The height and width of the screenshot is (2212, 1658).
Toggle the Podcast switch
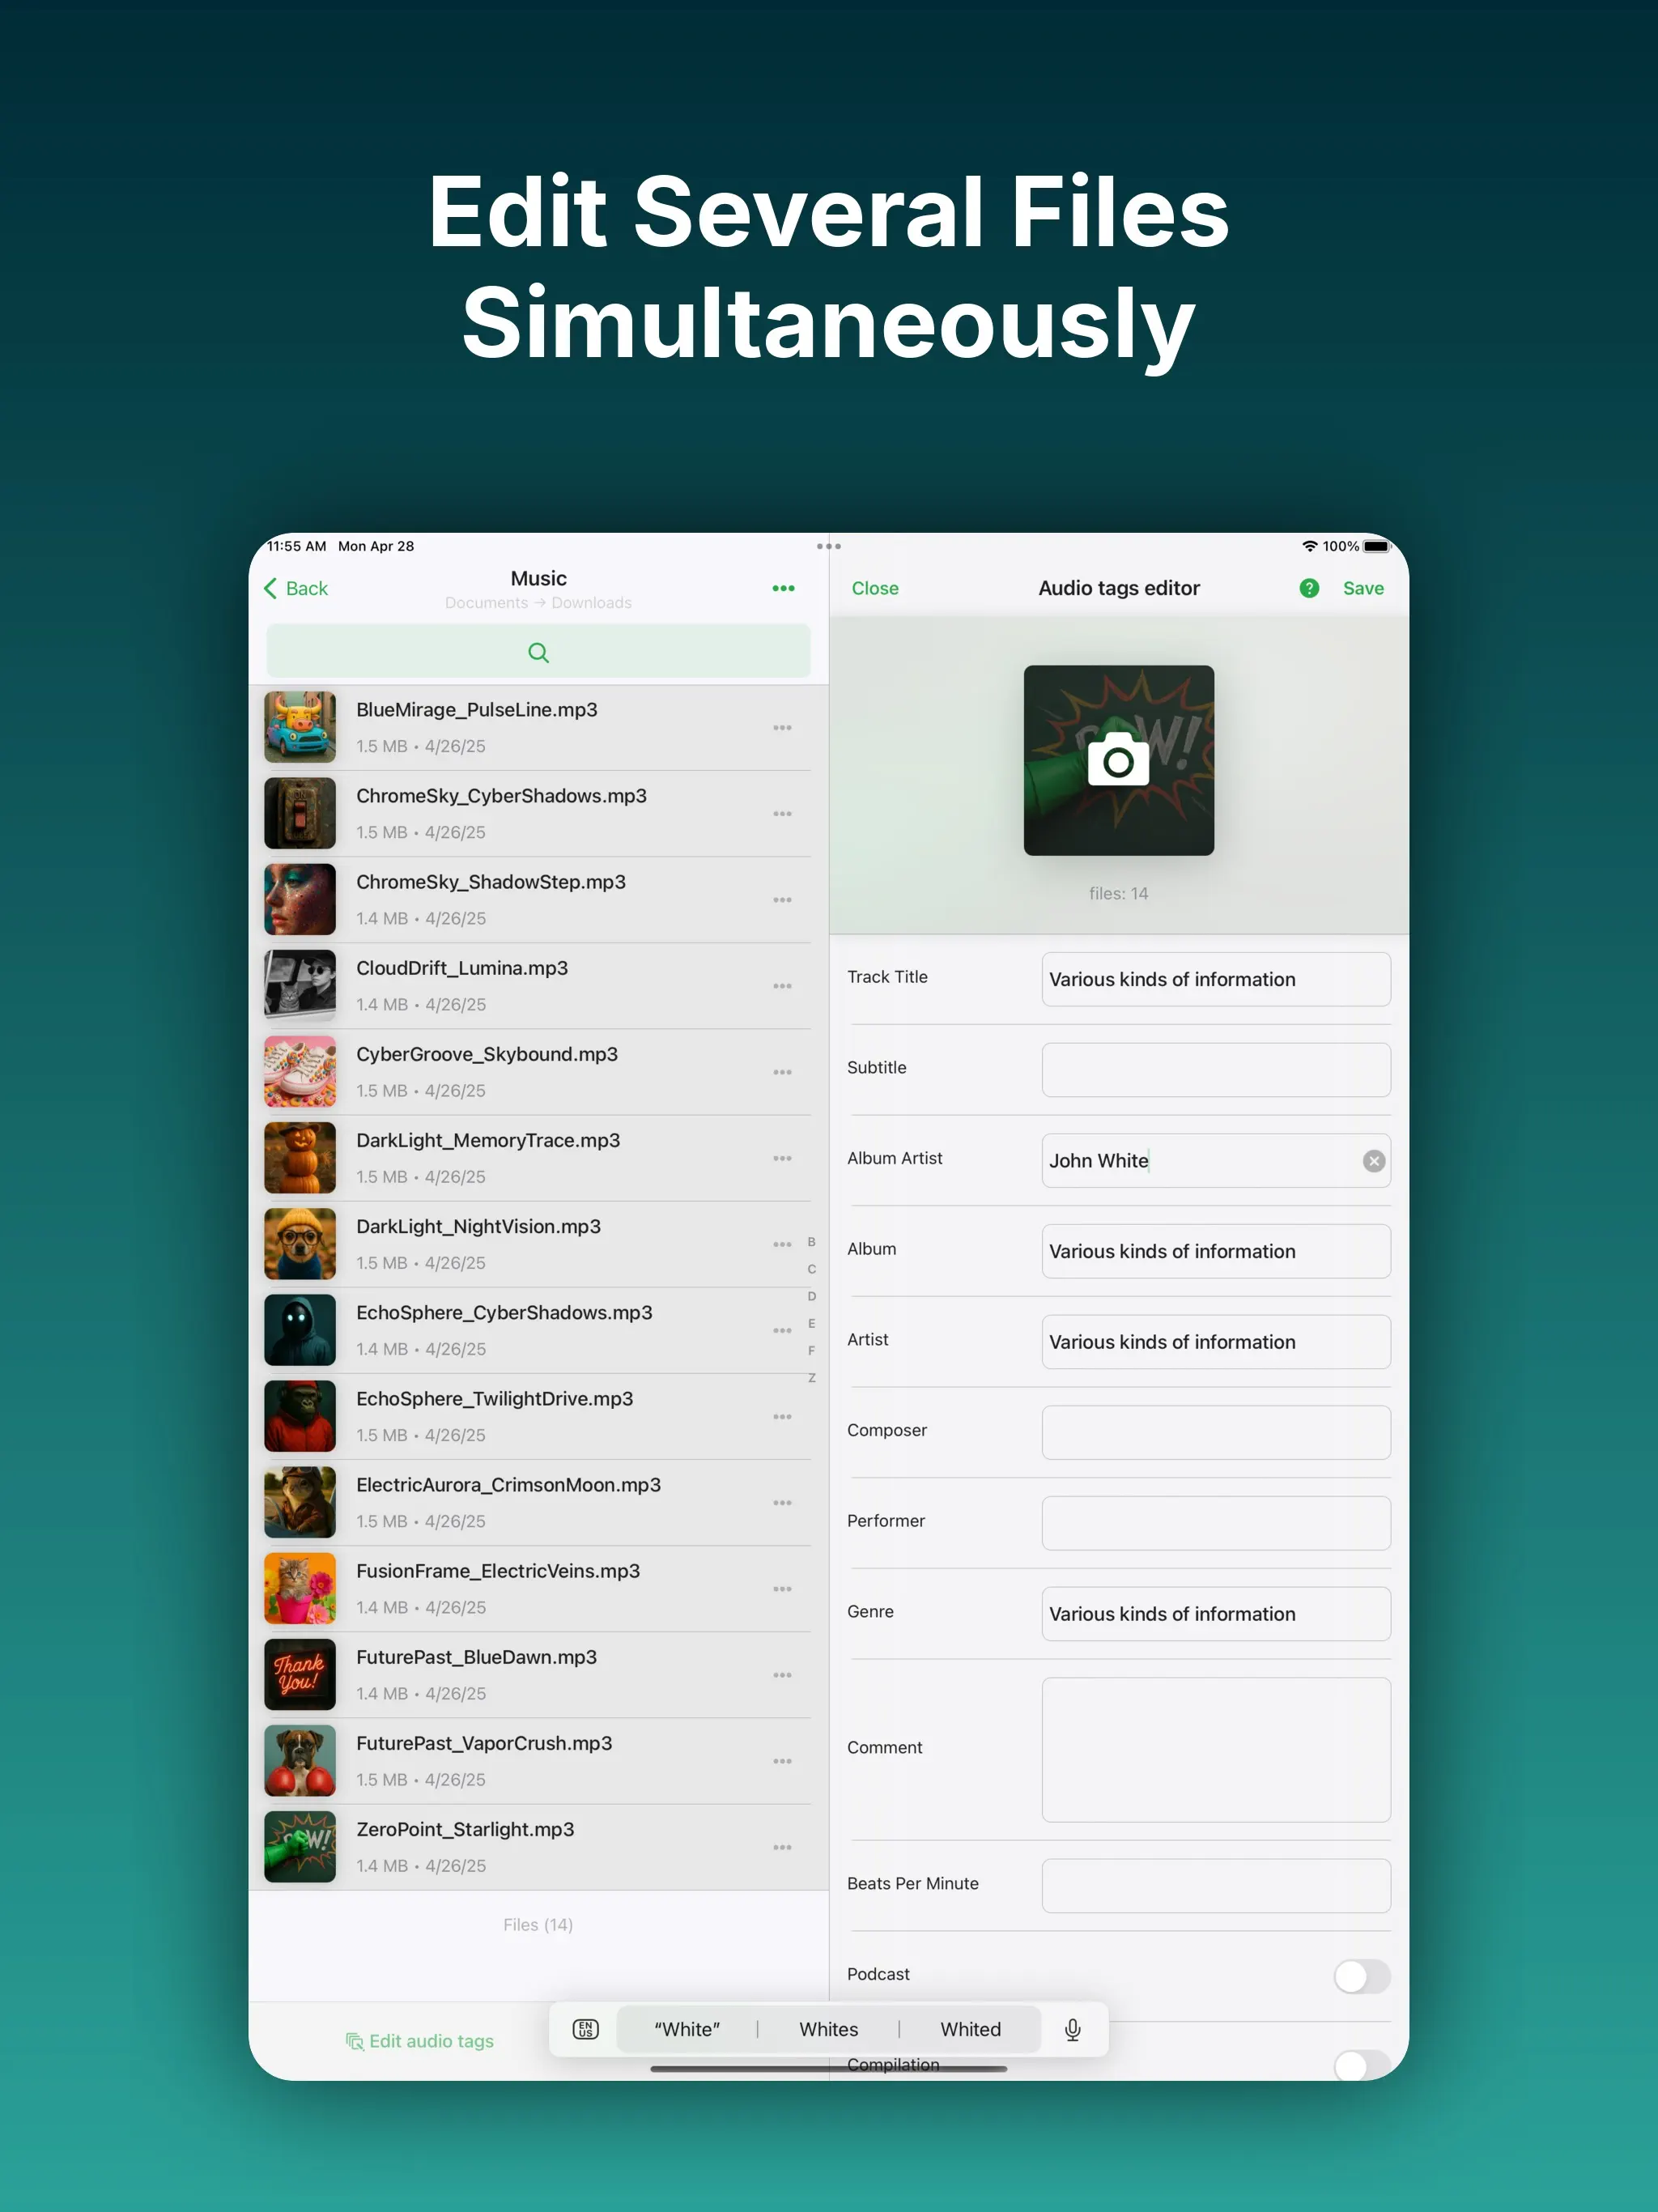[1360, 1975]
